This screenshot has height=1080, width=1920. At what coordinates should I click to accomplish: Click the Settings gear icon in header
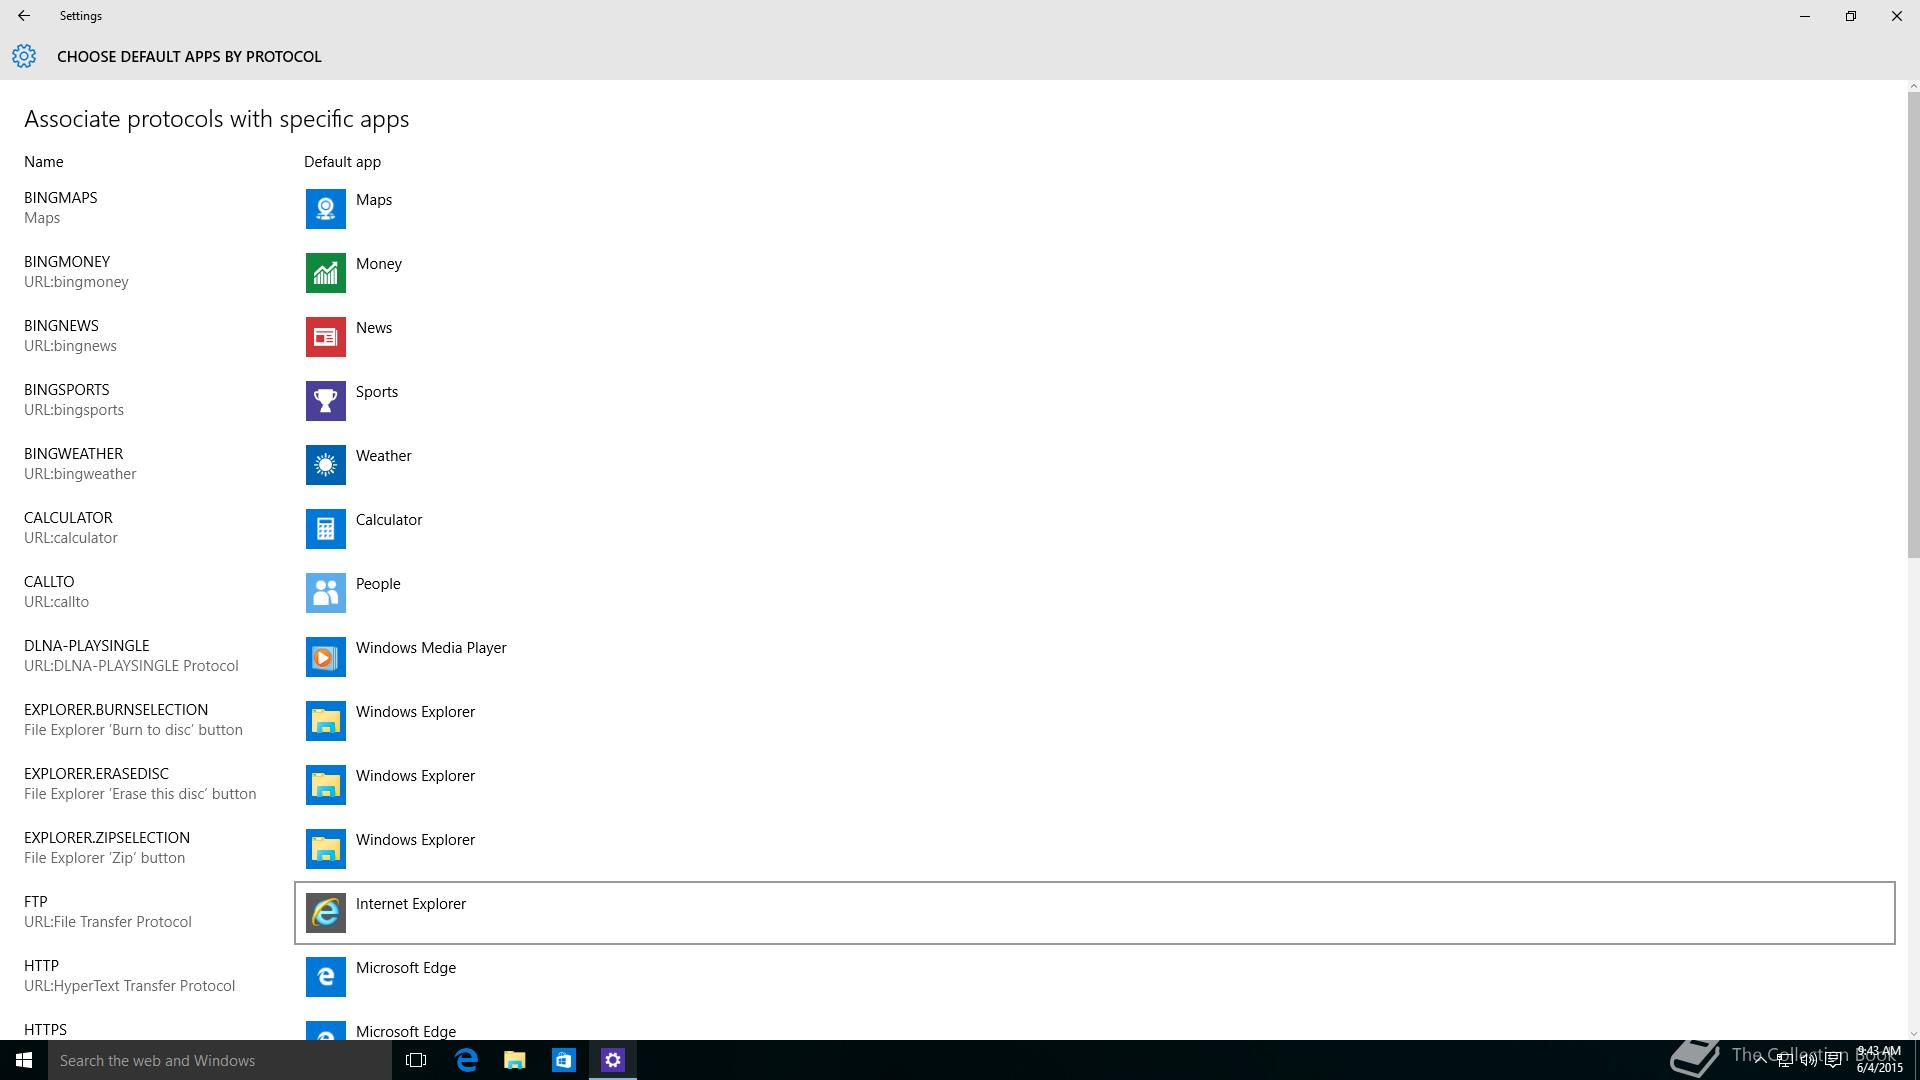click(24, 56)
